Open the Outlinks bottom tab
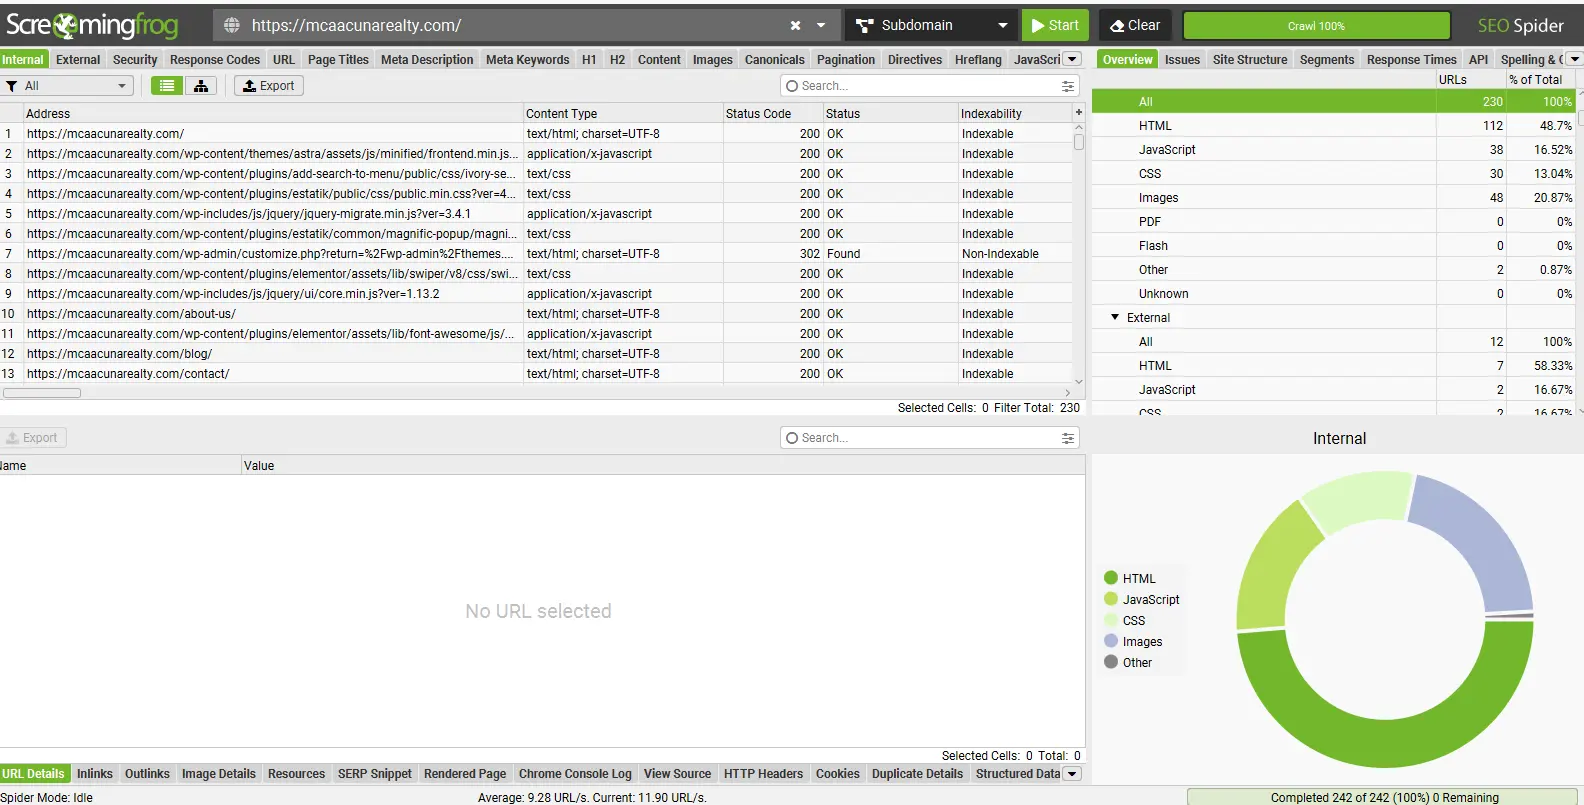This screenshot has height=805, width=1584. click(147, 774)
